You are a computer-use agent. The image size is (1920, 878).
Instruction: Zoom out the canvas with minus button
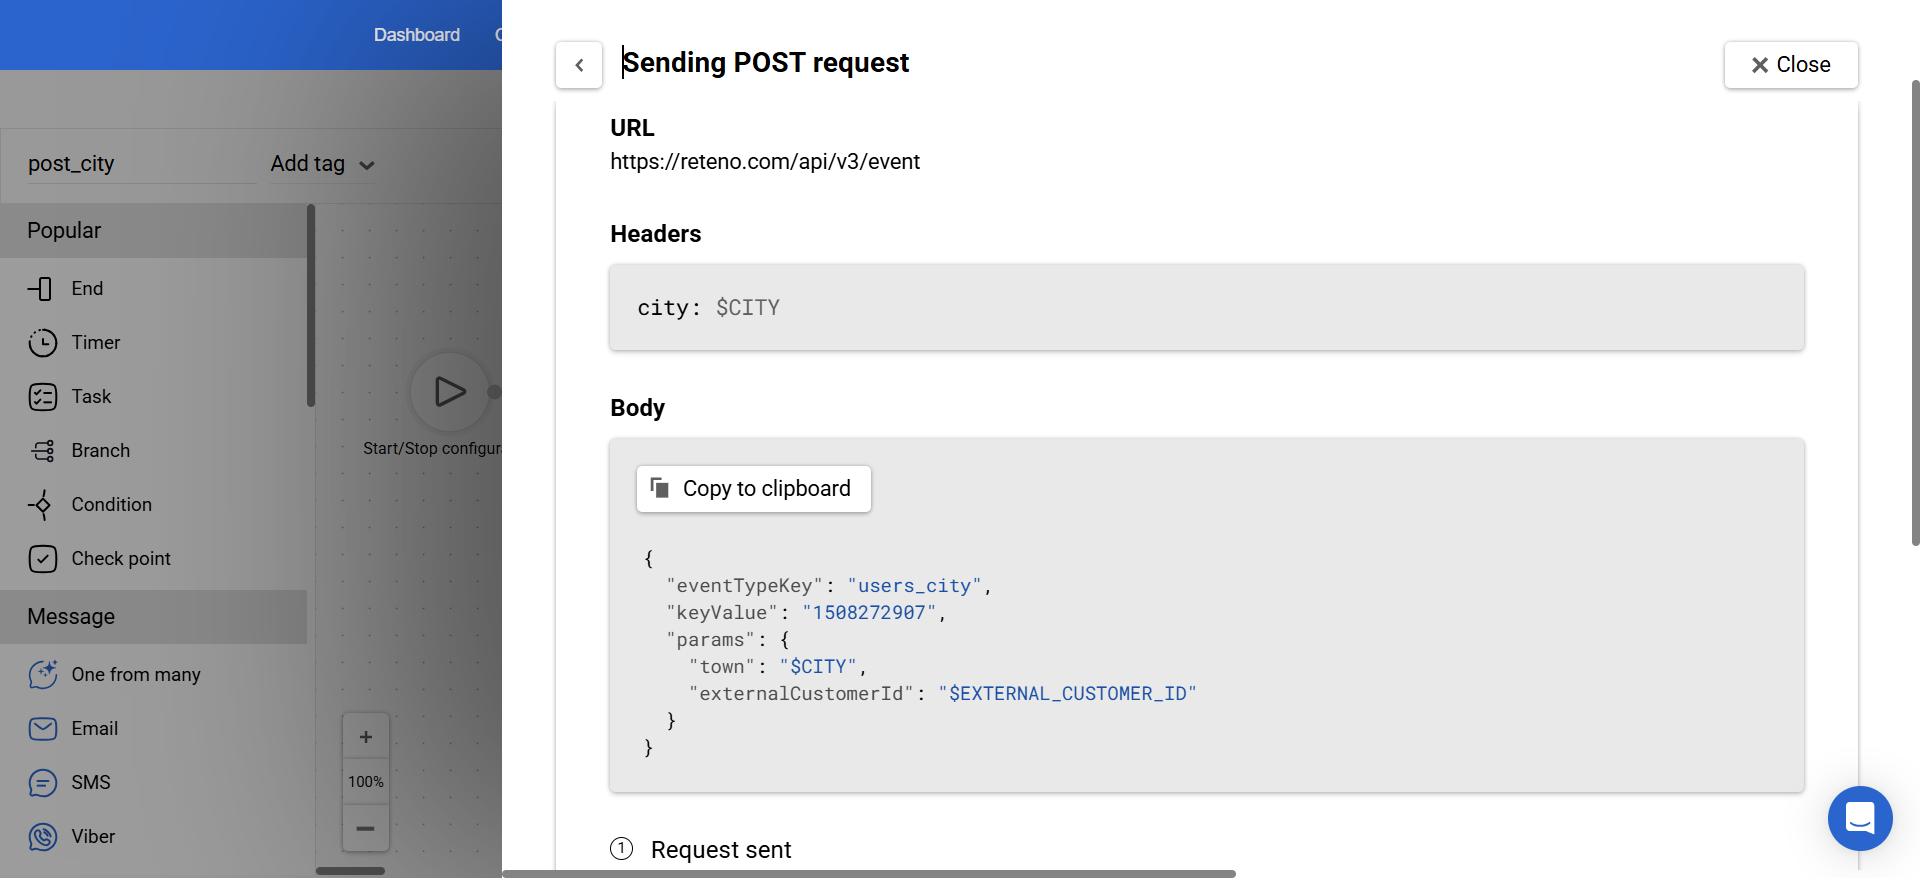tap(366, 828)
